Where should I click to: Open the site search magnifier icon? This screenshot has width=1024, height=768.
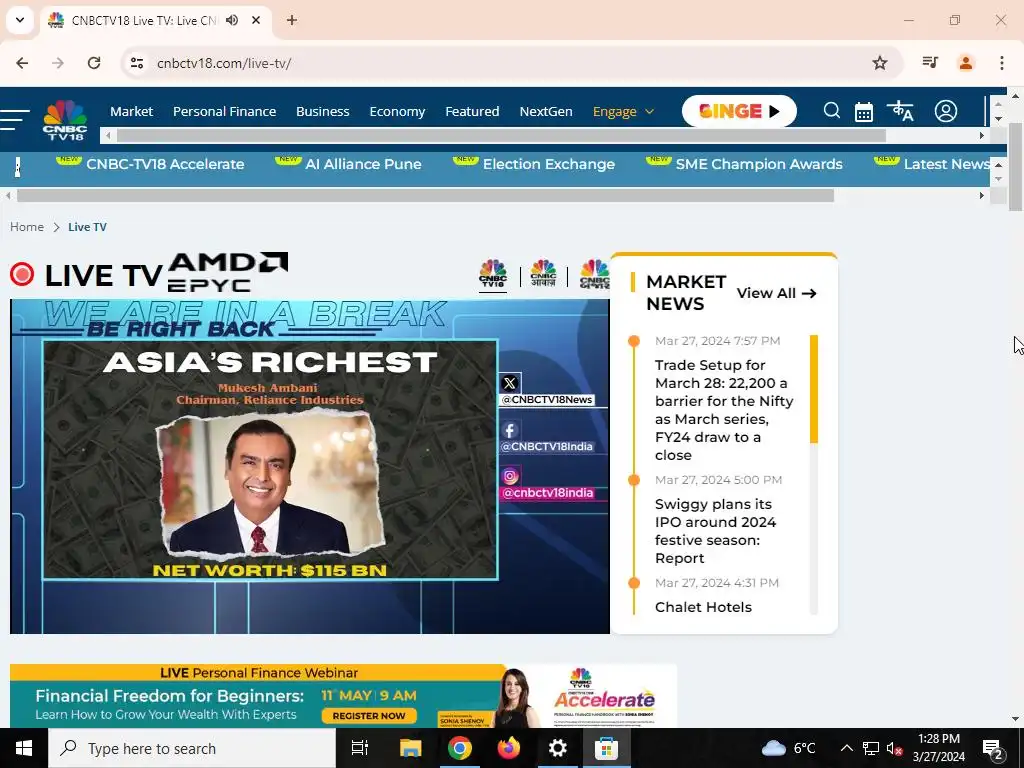coord(831,111)
